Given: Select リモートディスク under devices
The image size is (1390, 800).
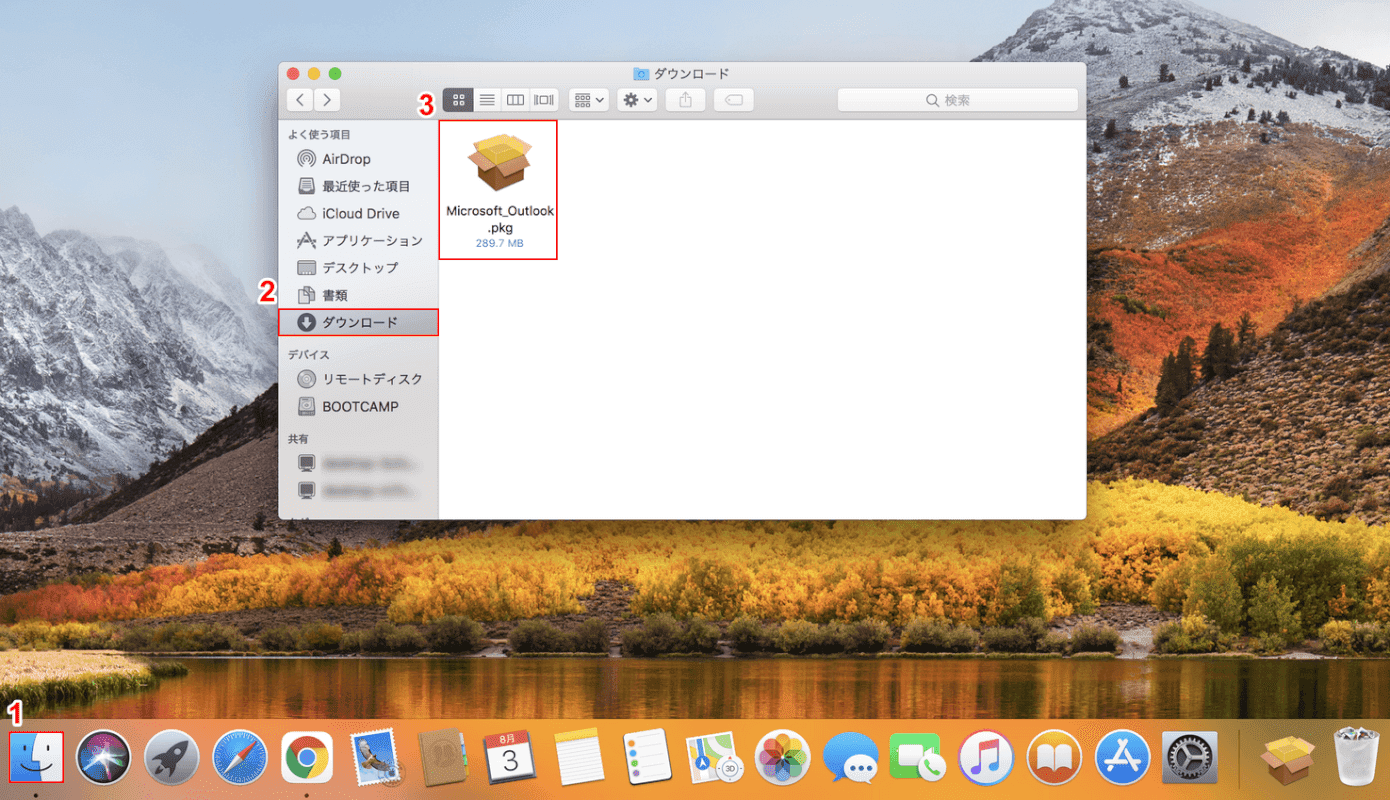Looking at the screenshot, I should pyautogui.click(x=358, y=379).
